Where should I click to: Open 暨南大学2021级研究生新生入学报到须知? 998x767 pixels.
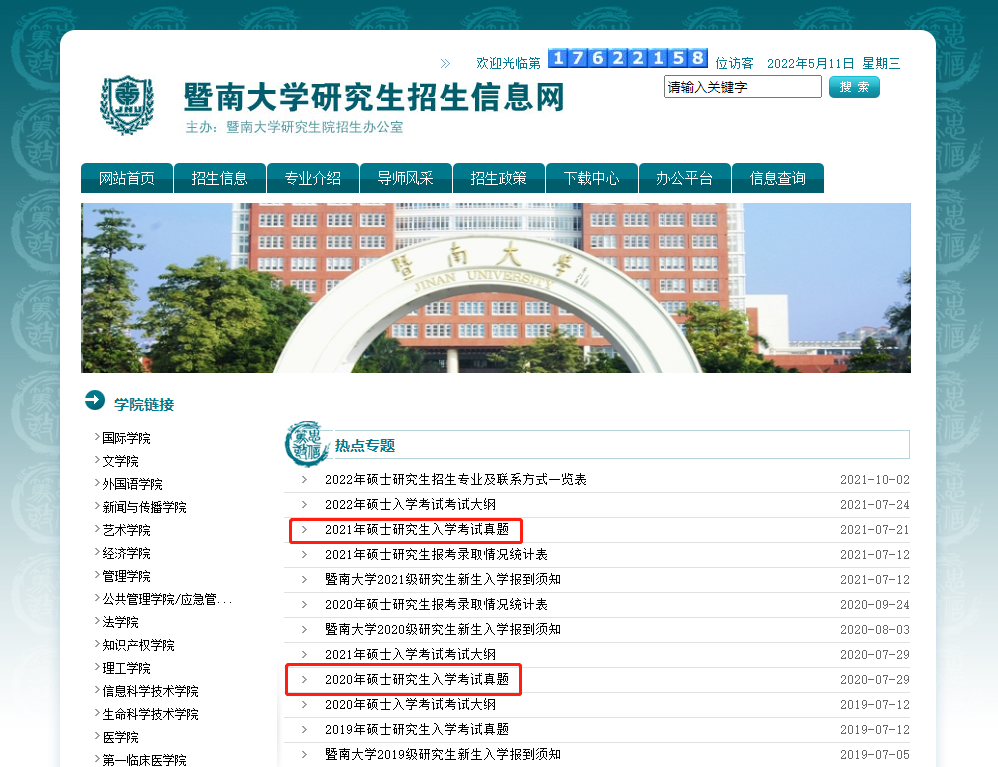coord(442,579)
